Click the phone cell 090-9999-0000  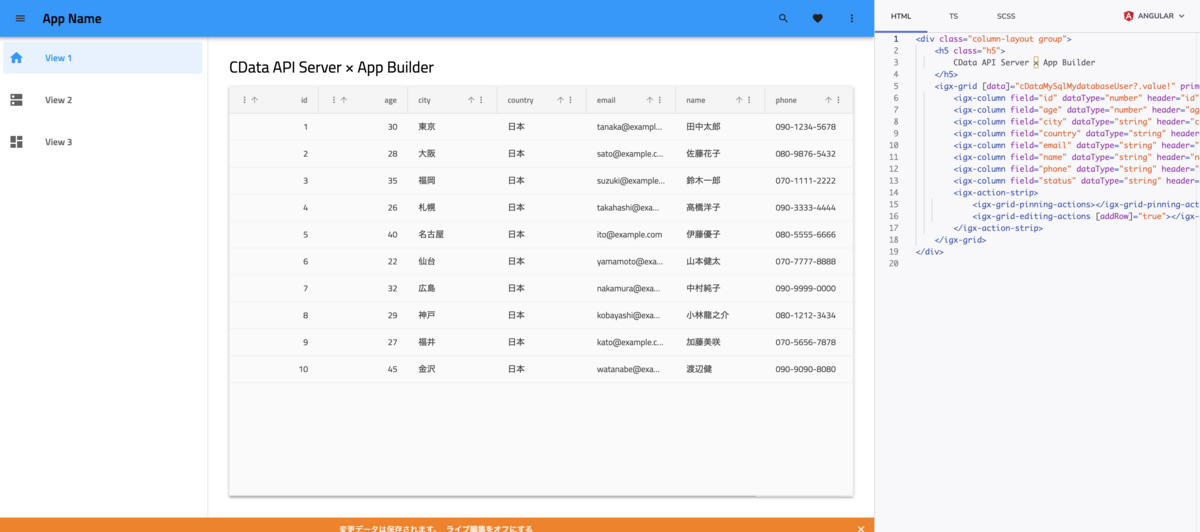[805, 288]
